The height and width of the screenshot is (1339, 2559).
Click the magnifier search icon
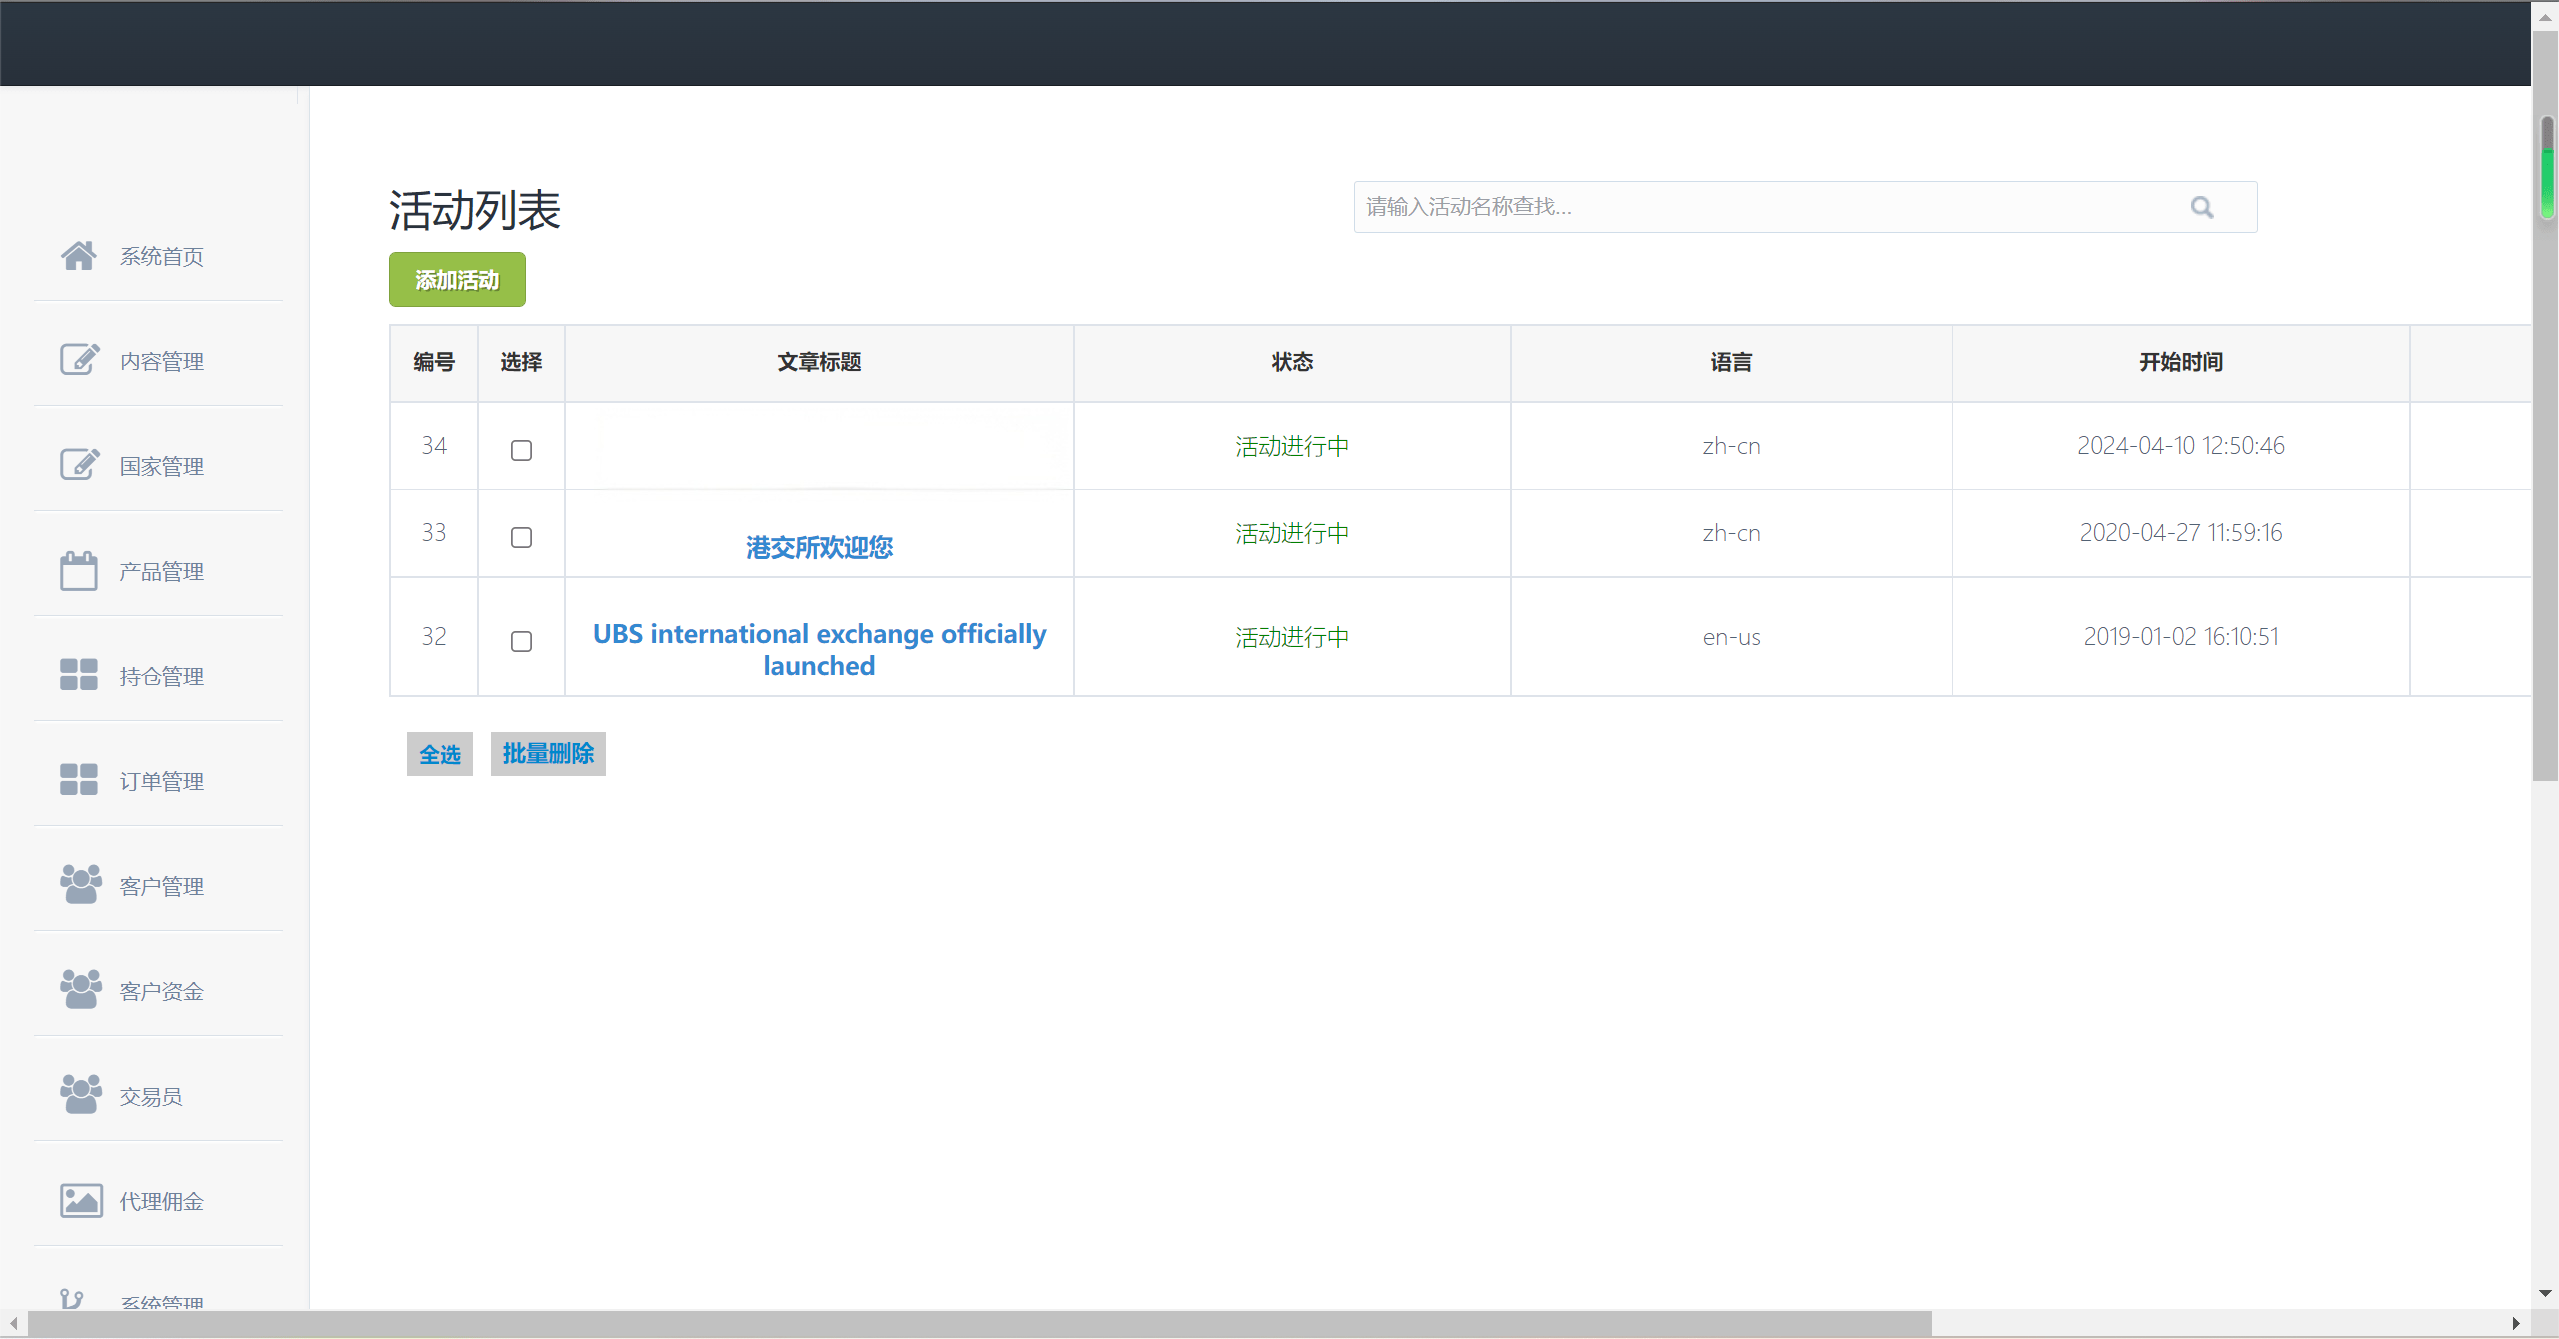(x=2201, y=207)
